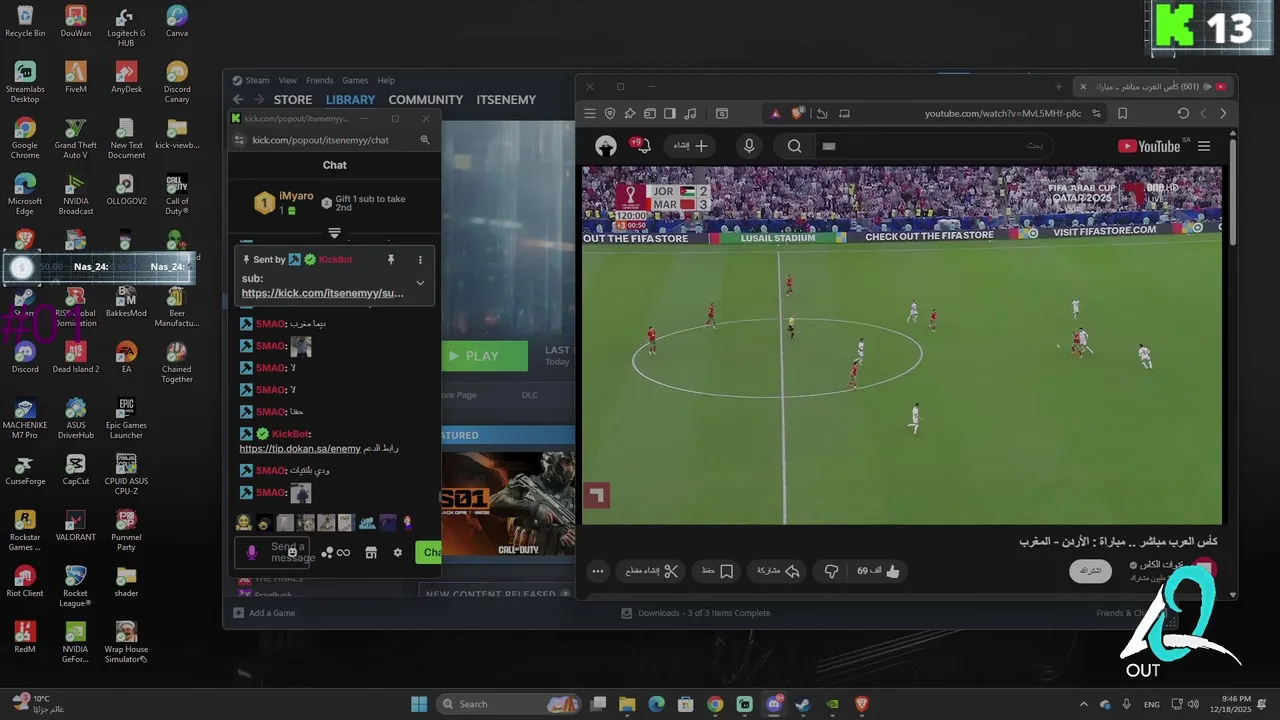Click the YouTube logo in the page header

click(1149, 146)
